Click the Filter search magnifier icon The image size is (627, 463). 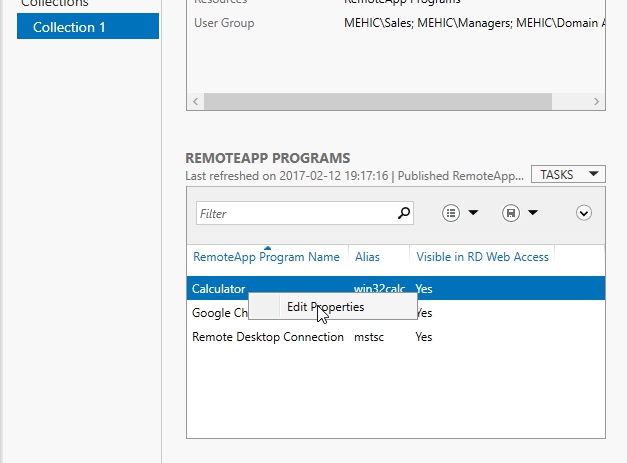(404, 213)
